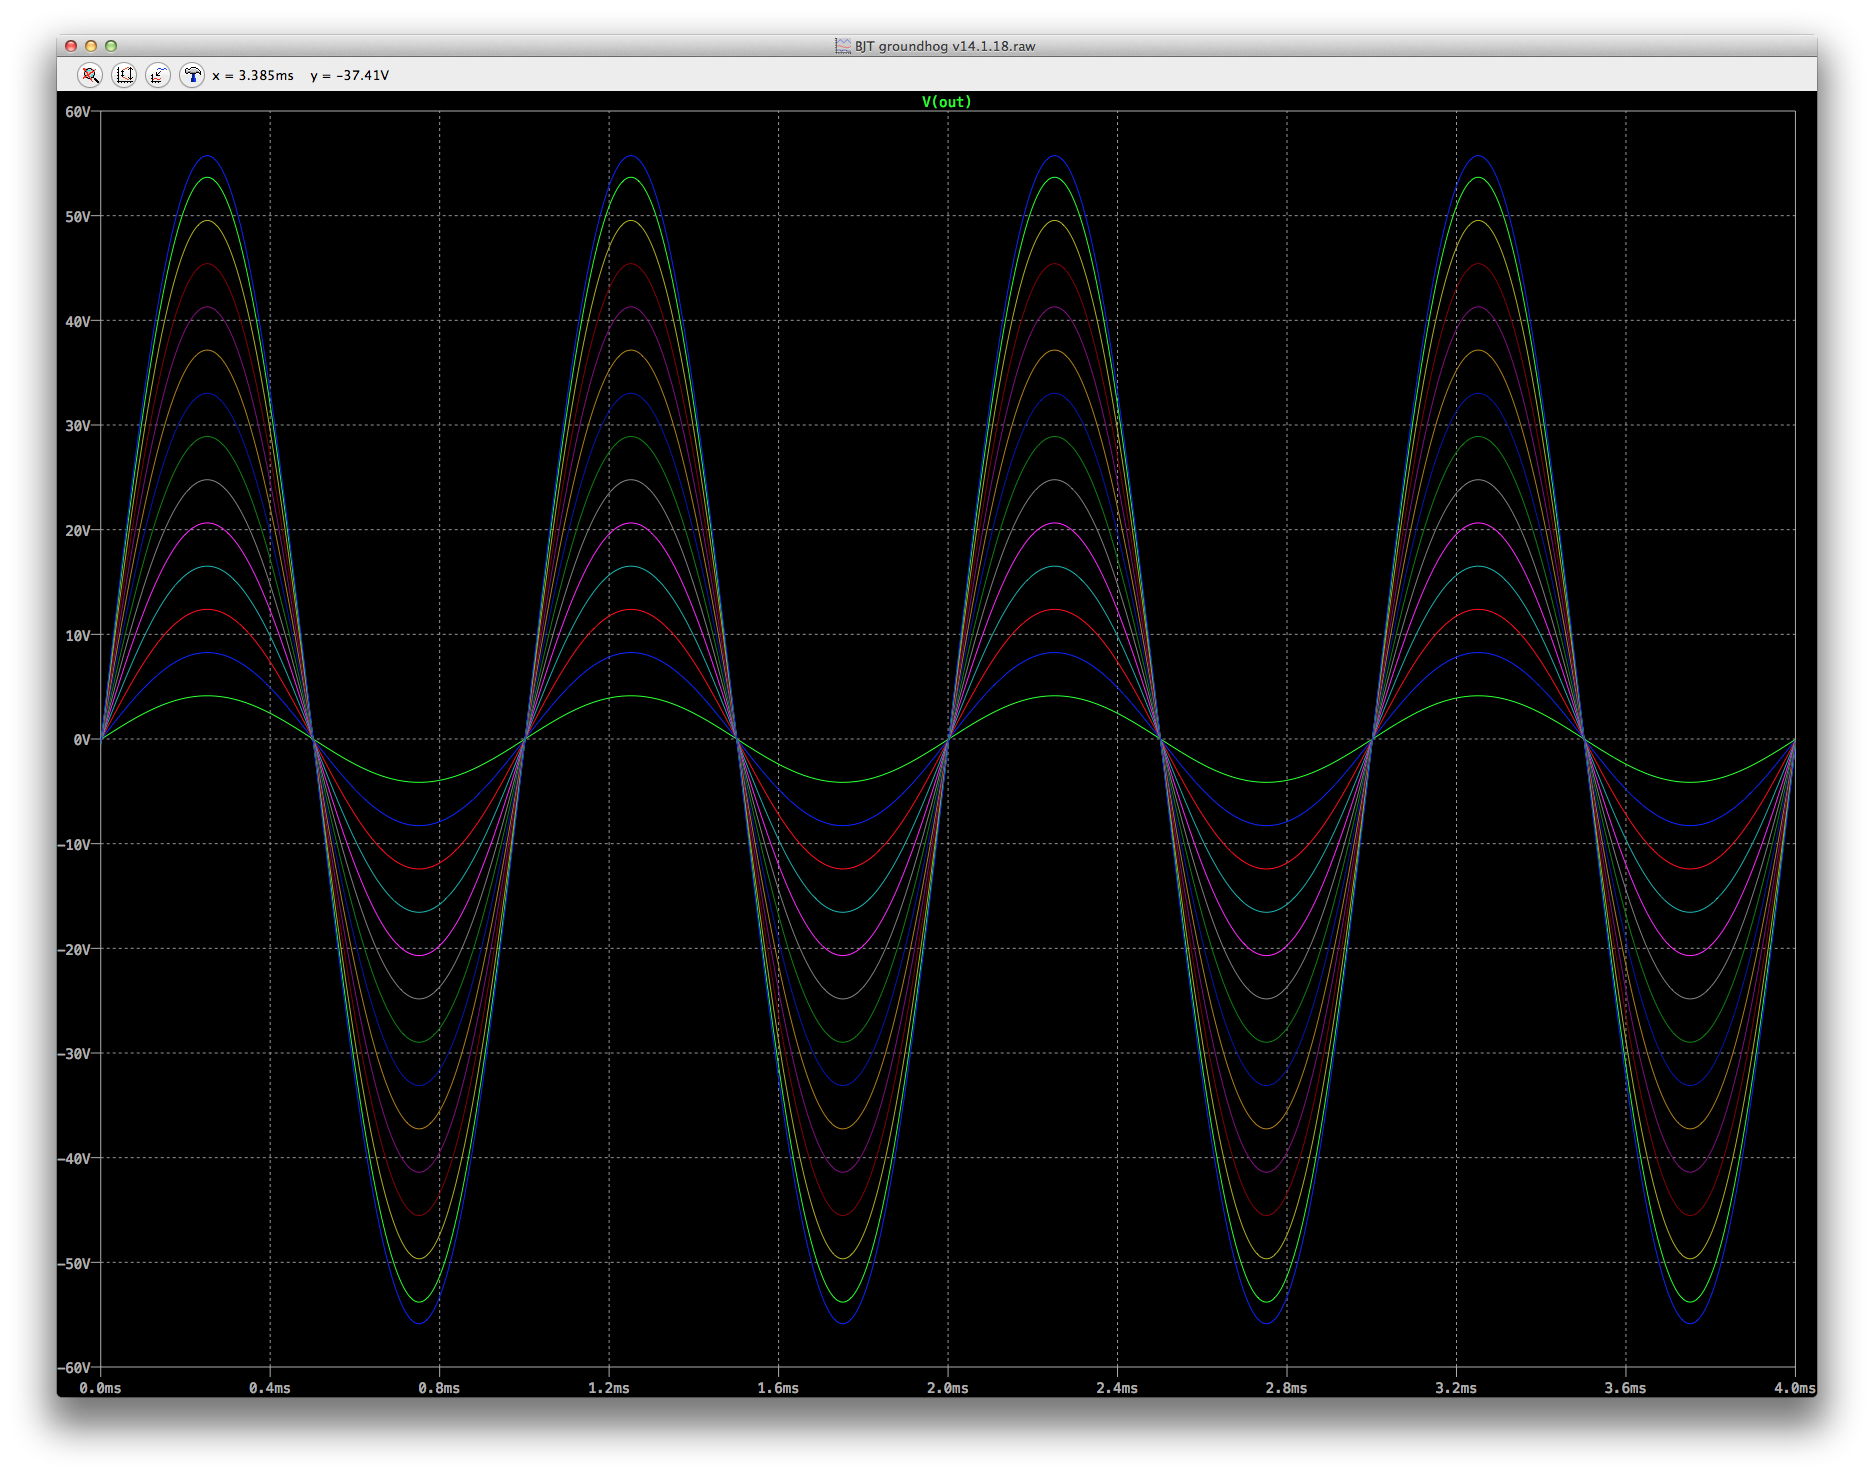1874x1476 pixels.
Task: Click the 4.0ms time axis label
Action: [1794, 1388]
